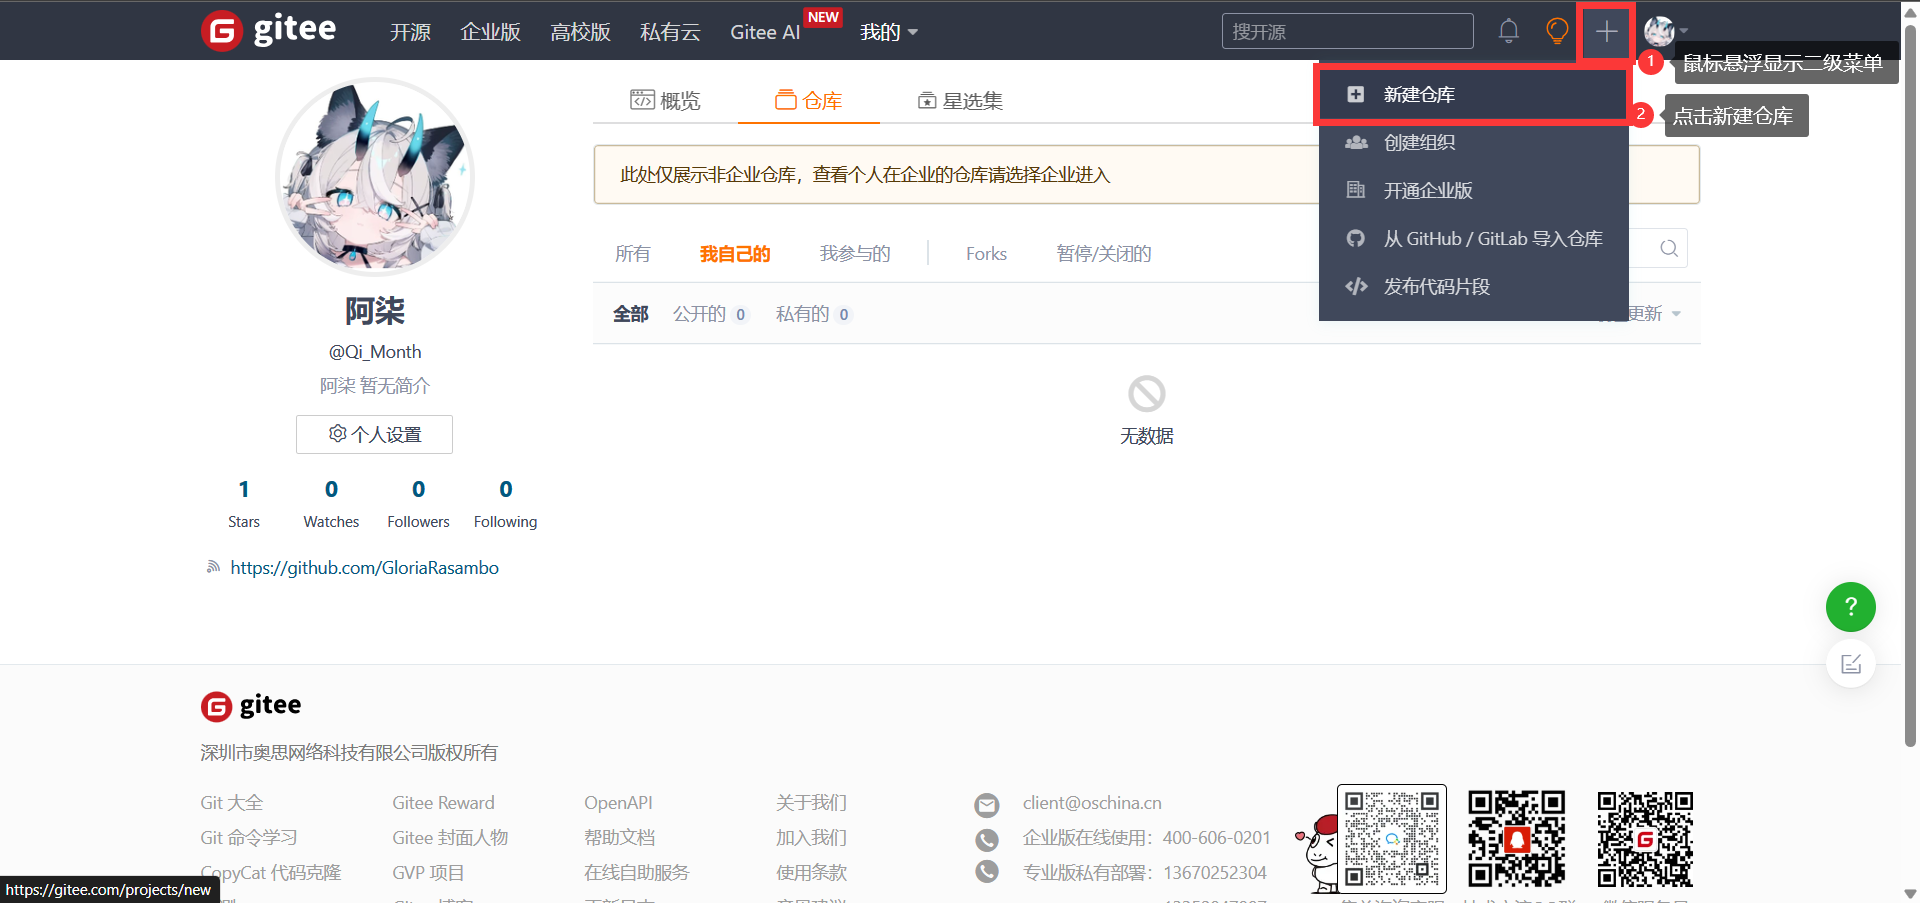
Task: Open the user avatar menu in header
Action: click(x=1665, y=31)
